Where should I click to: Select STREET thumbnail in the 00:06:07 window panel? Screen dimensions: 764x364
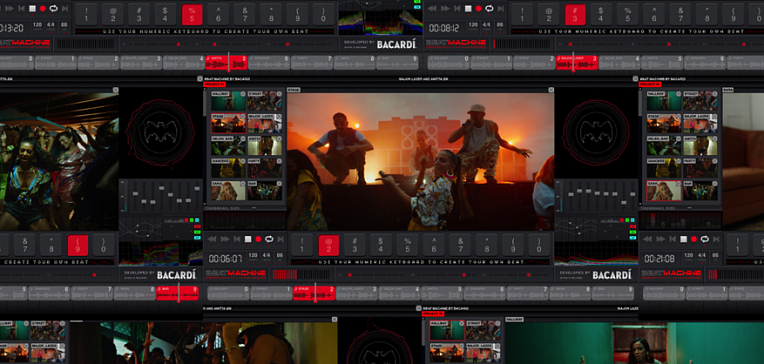point(265,101)
